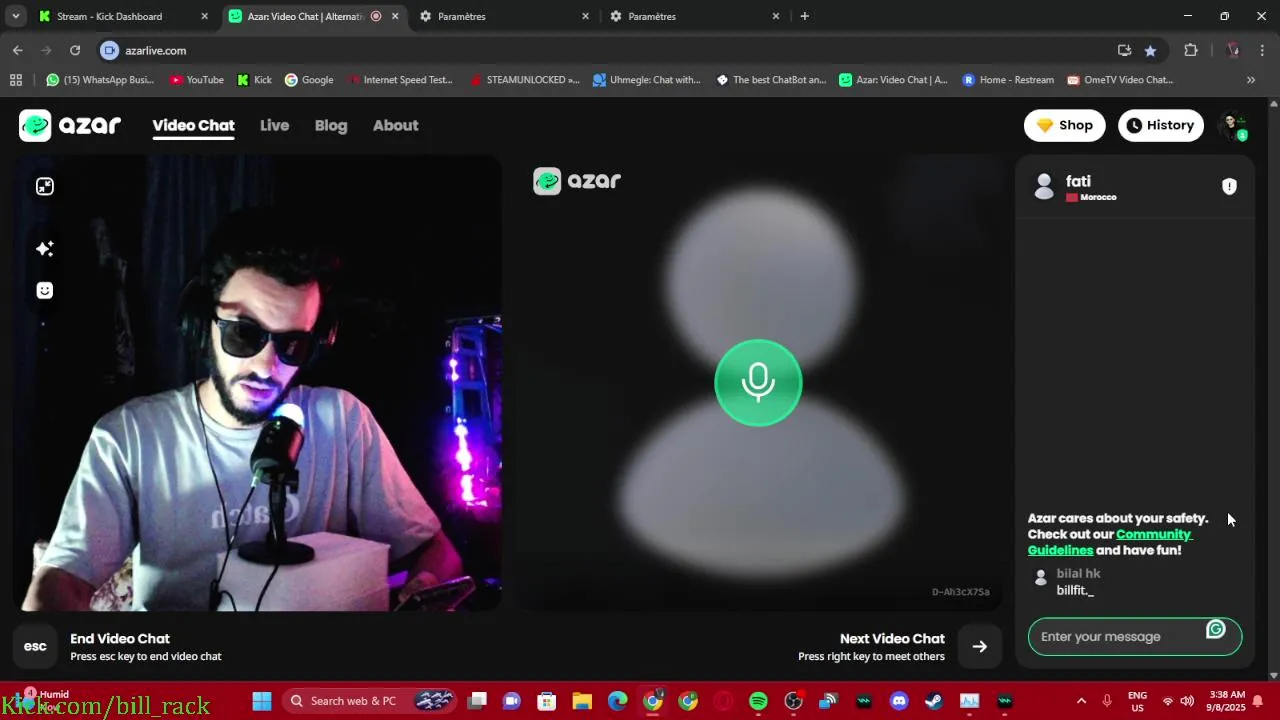
Task: Open the WhatsApp Business bookmark
Action: [x=100, y=80]
